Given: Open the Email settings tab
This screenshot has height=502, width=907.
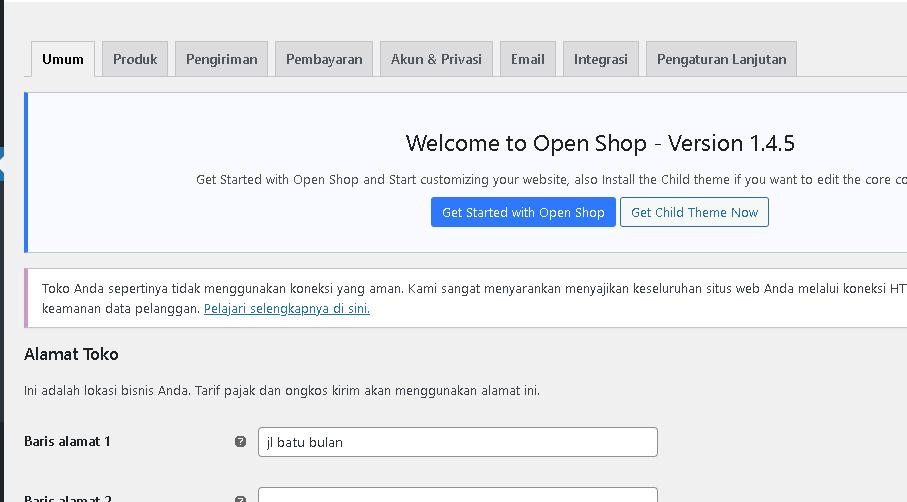Looking at the screenshot, I should (528, 59).
